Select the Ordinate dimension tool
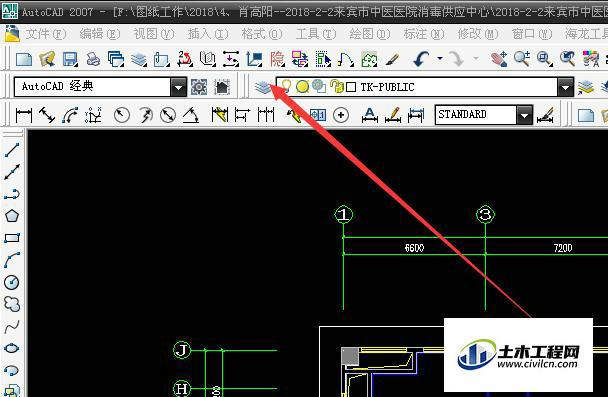 (x=93, y=115)
